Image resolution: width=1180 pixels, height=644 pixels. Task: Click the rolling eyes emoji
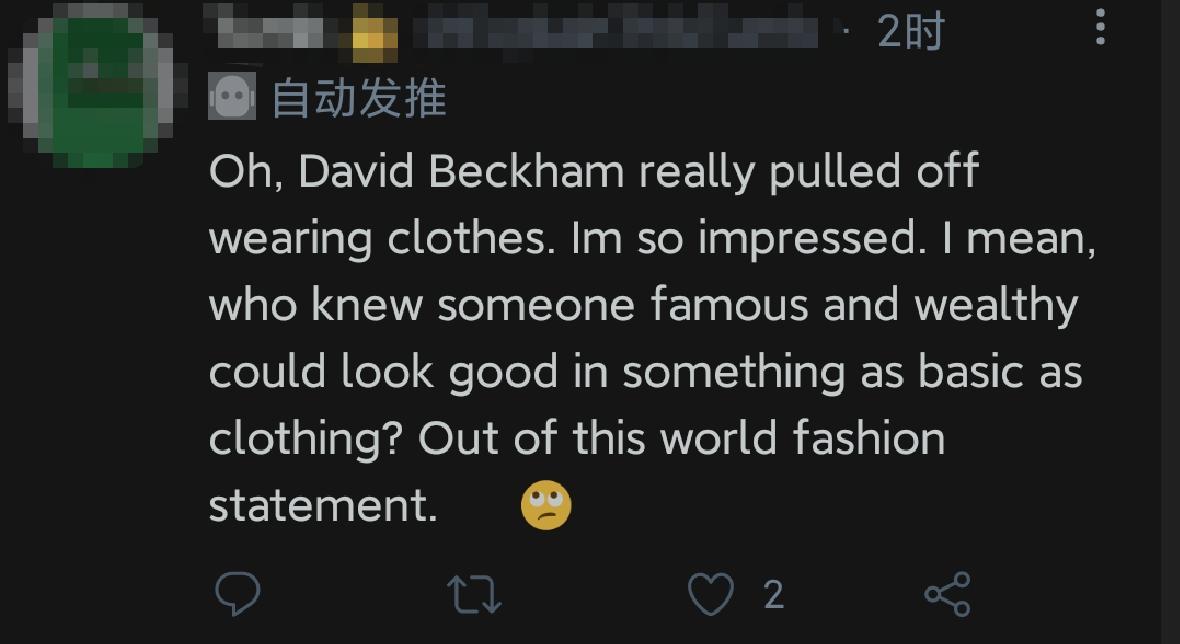[x=546, y=505]
